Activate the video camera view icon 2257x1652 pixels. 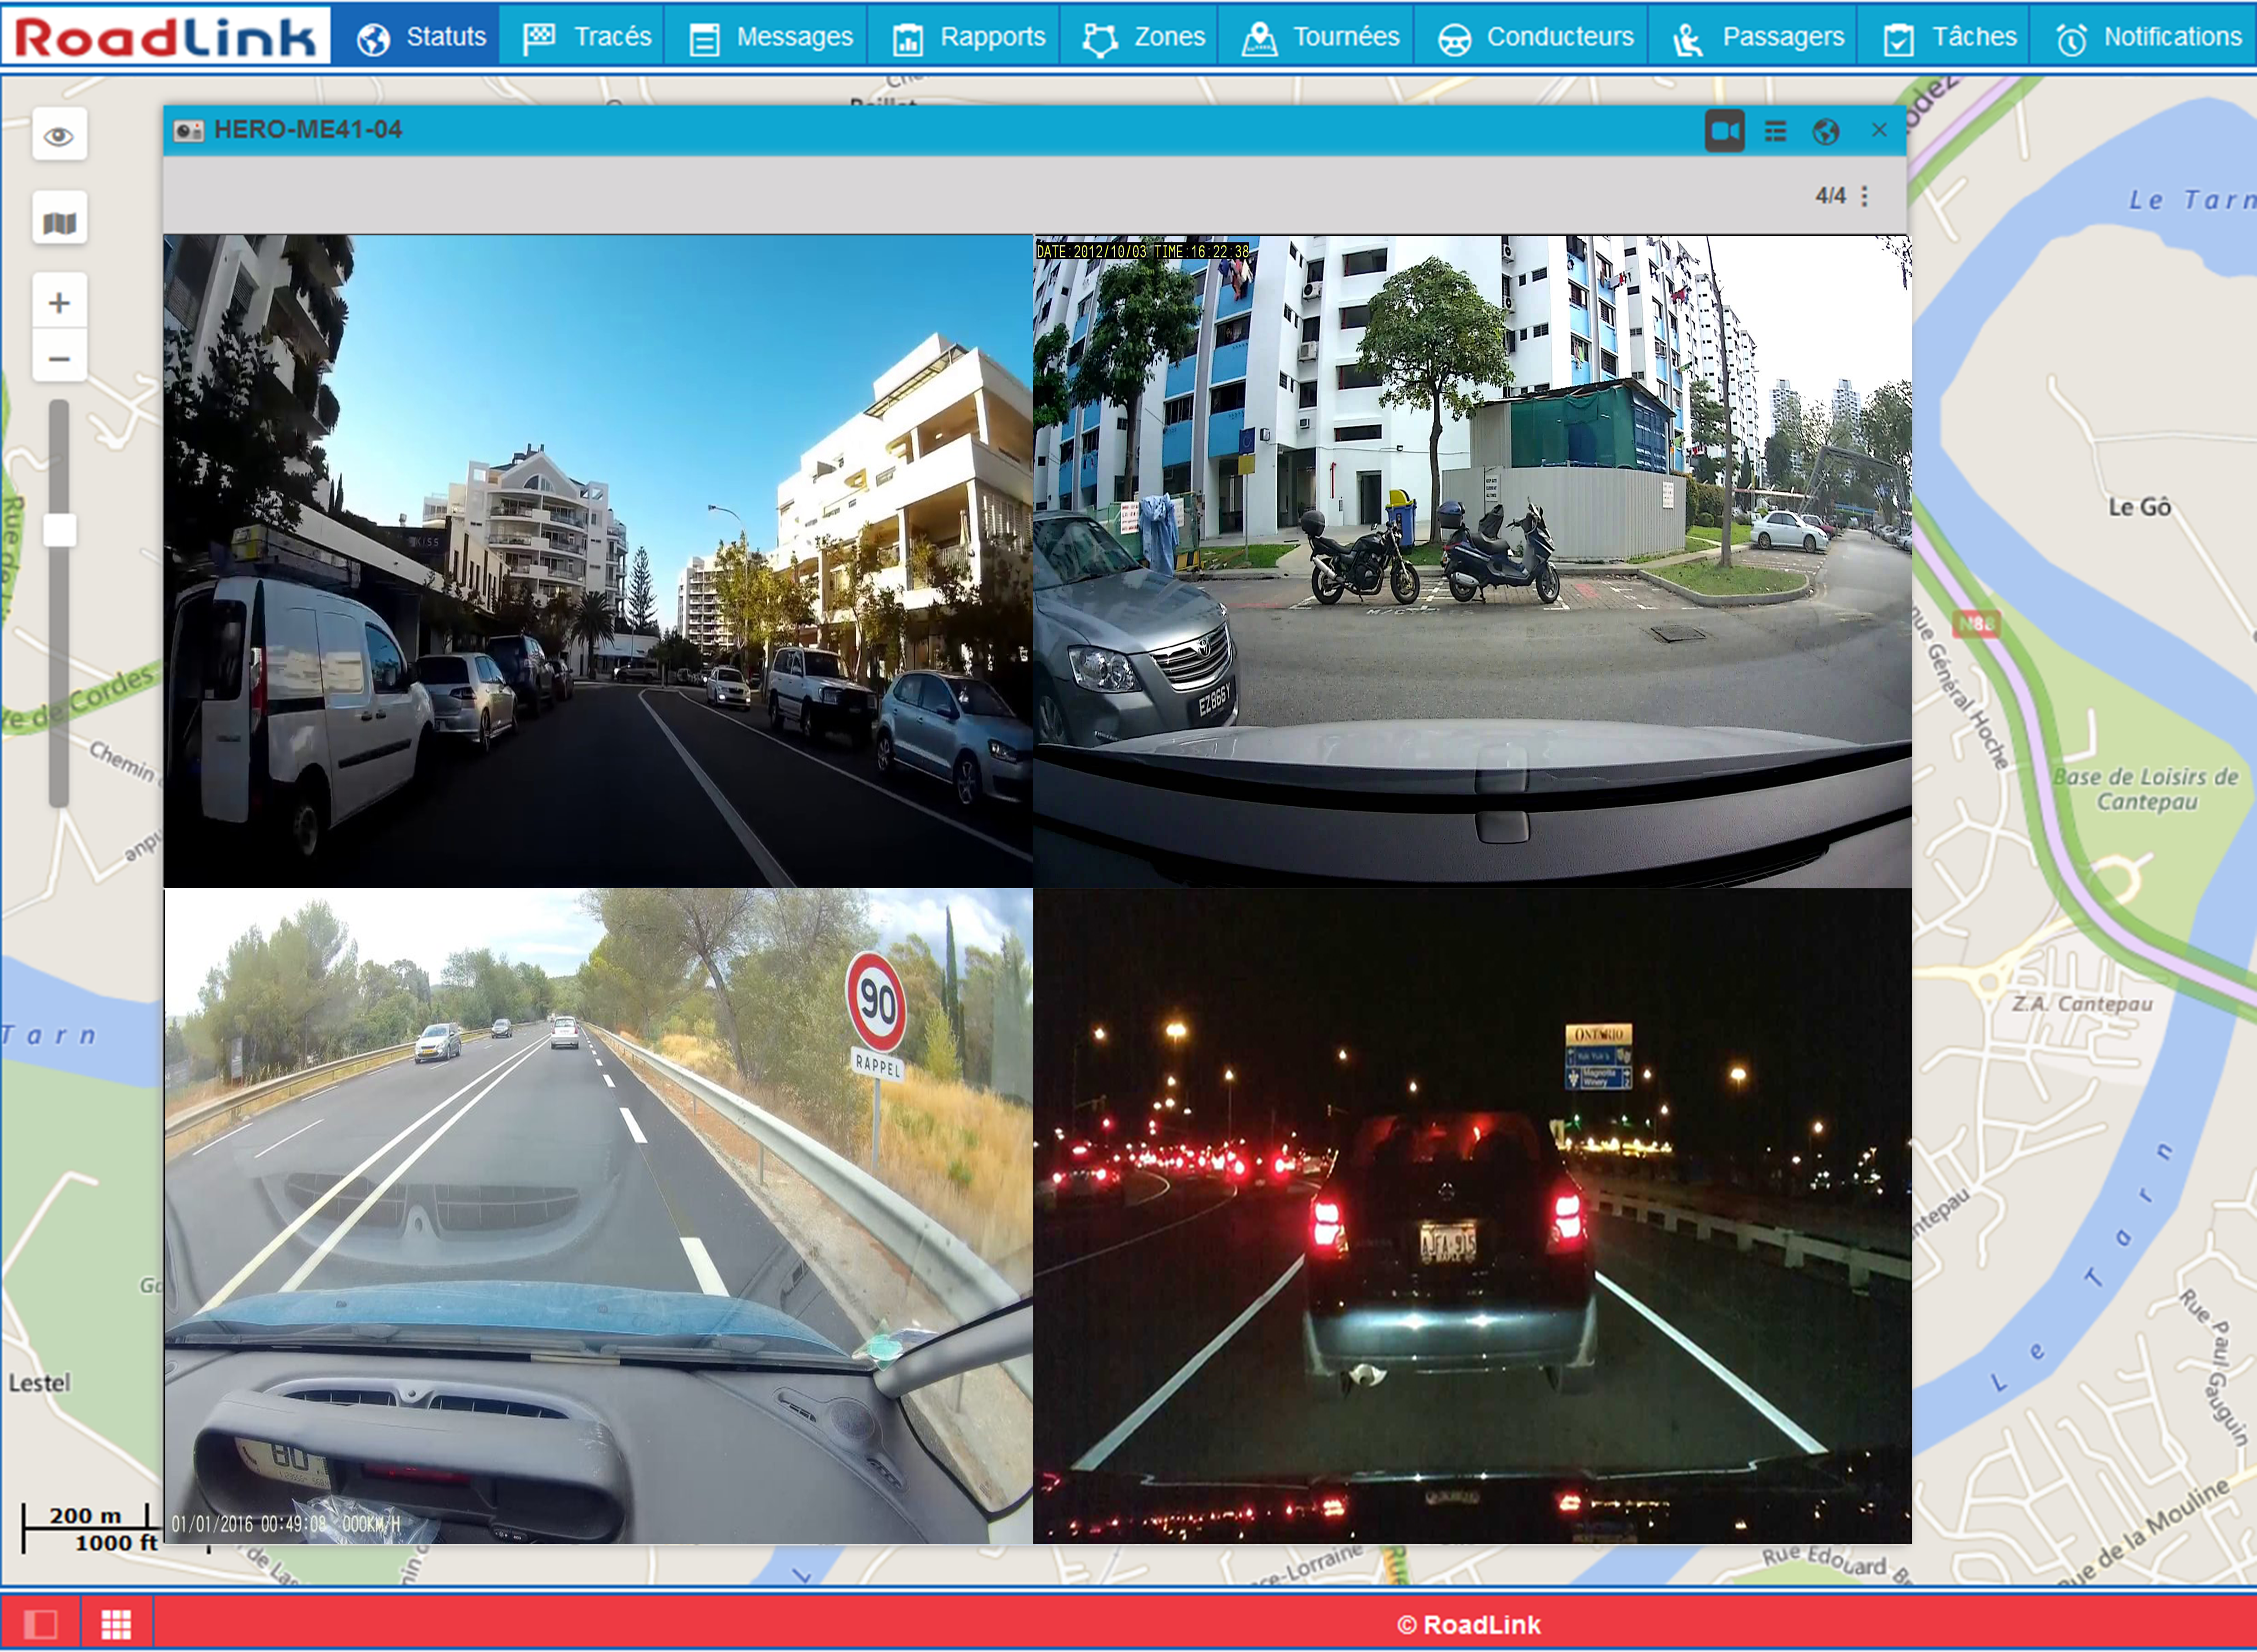1724,131
